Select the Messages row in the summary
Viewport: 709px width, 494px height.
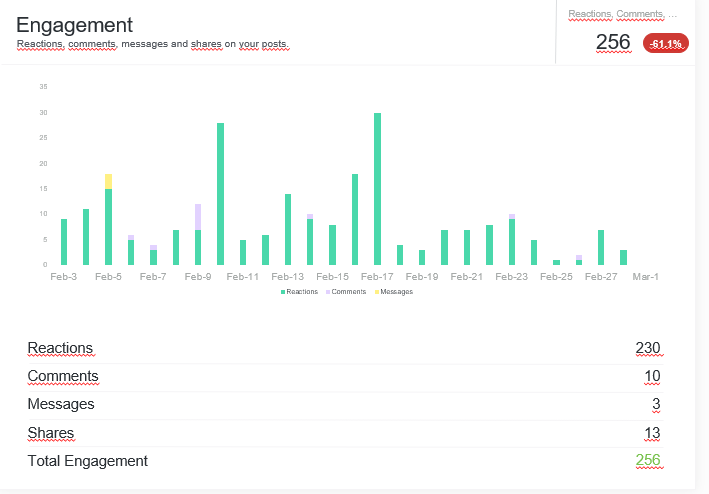click(61, 404)
